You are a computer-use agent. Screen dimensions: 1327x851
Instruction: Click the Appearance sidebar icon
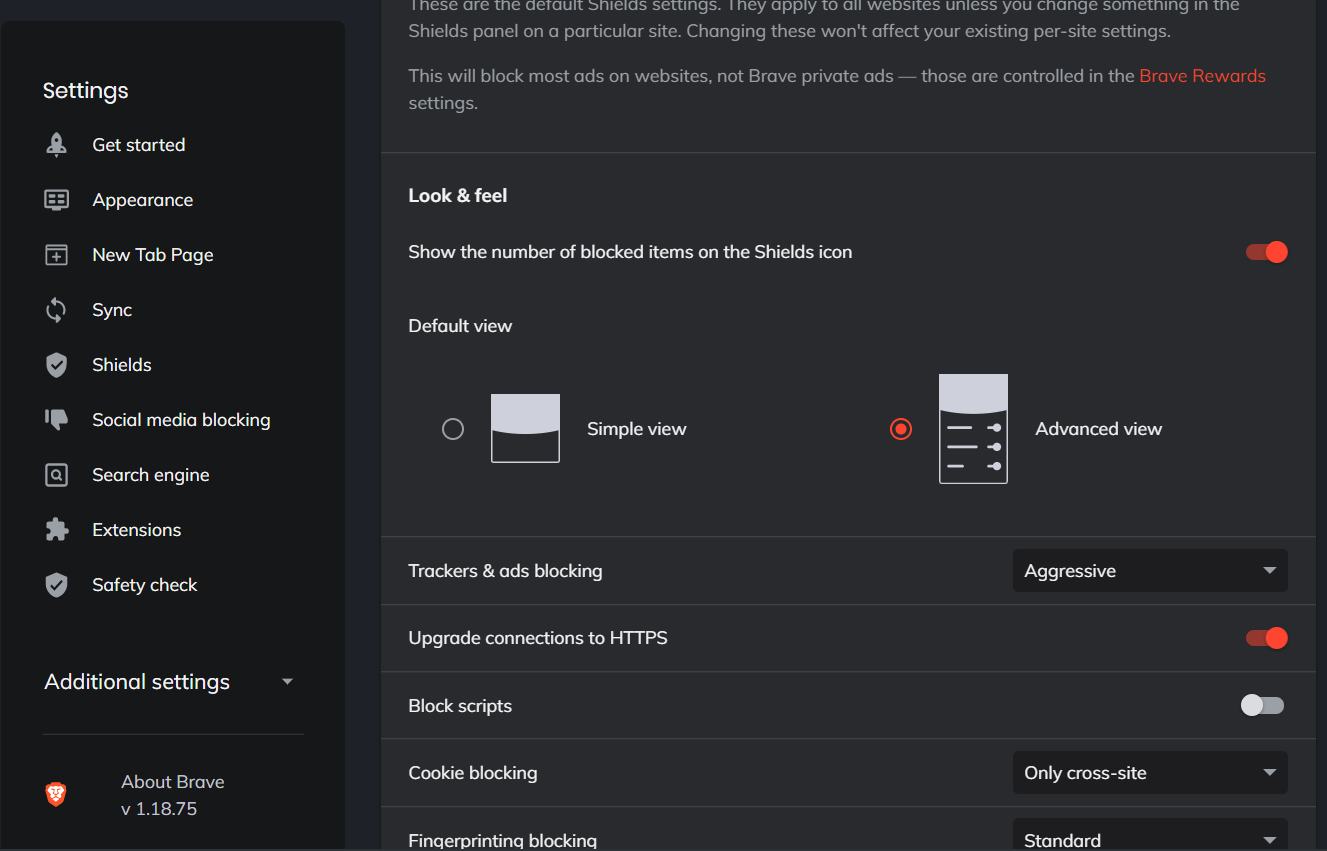57,200
